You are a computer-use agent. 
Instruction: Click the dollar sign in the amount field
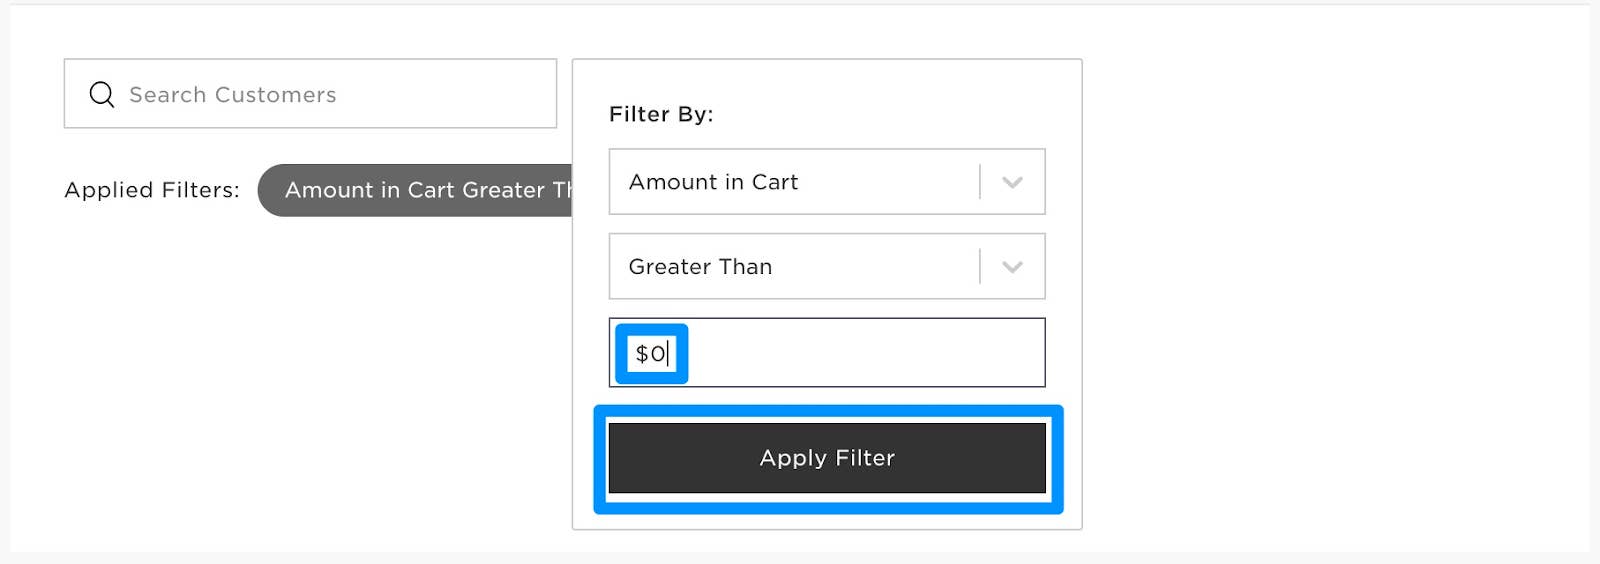[642, 354]
